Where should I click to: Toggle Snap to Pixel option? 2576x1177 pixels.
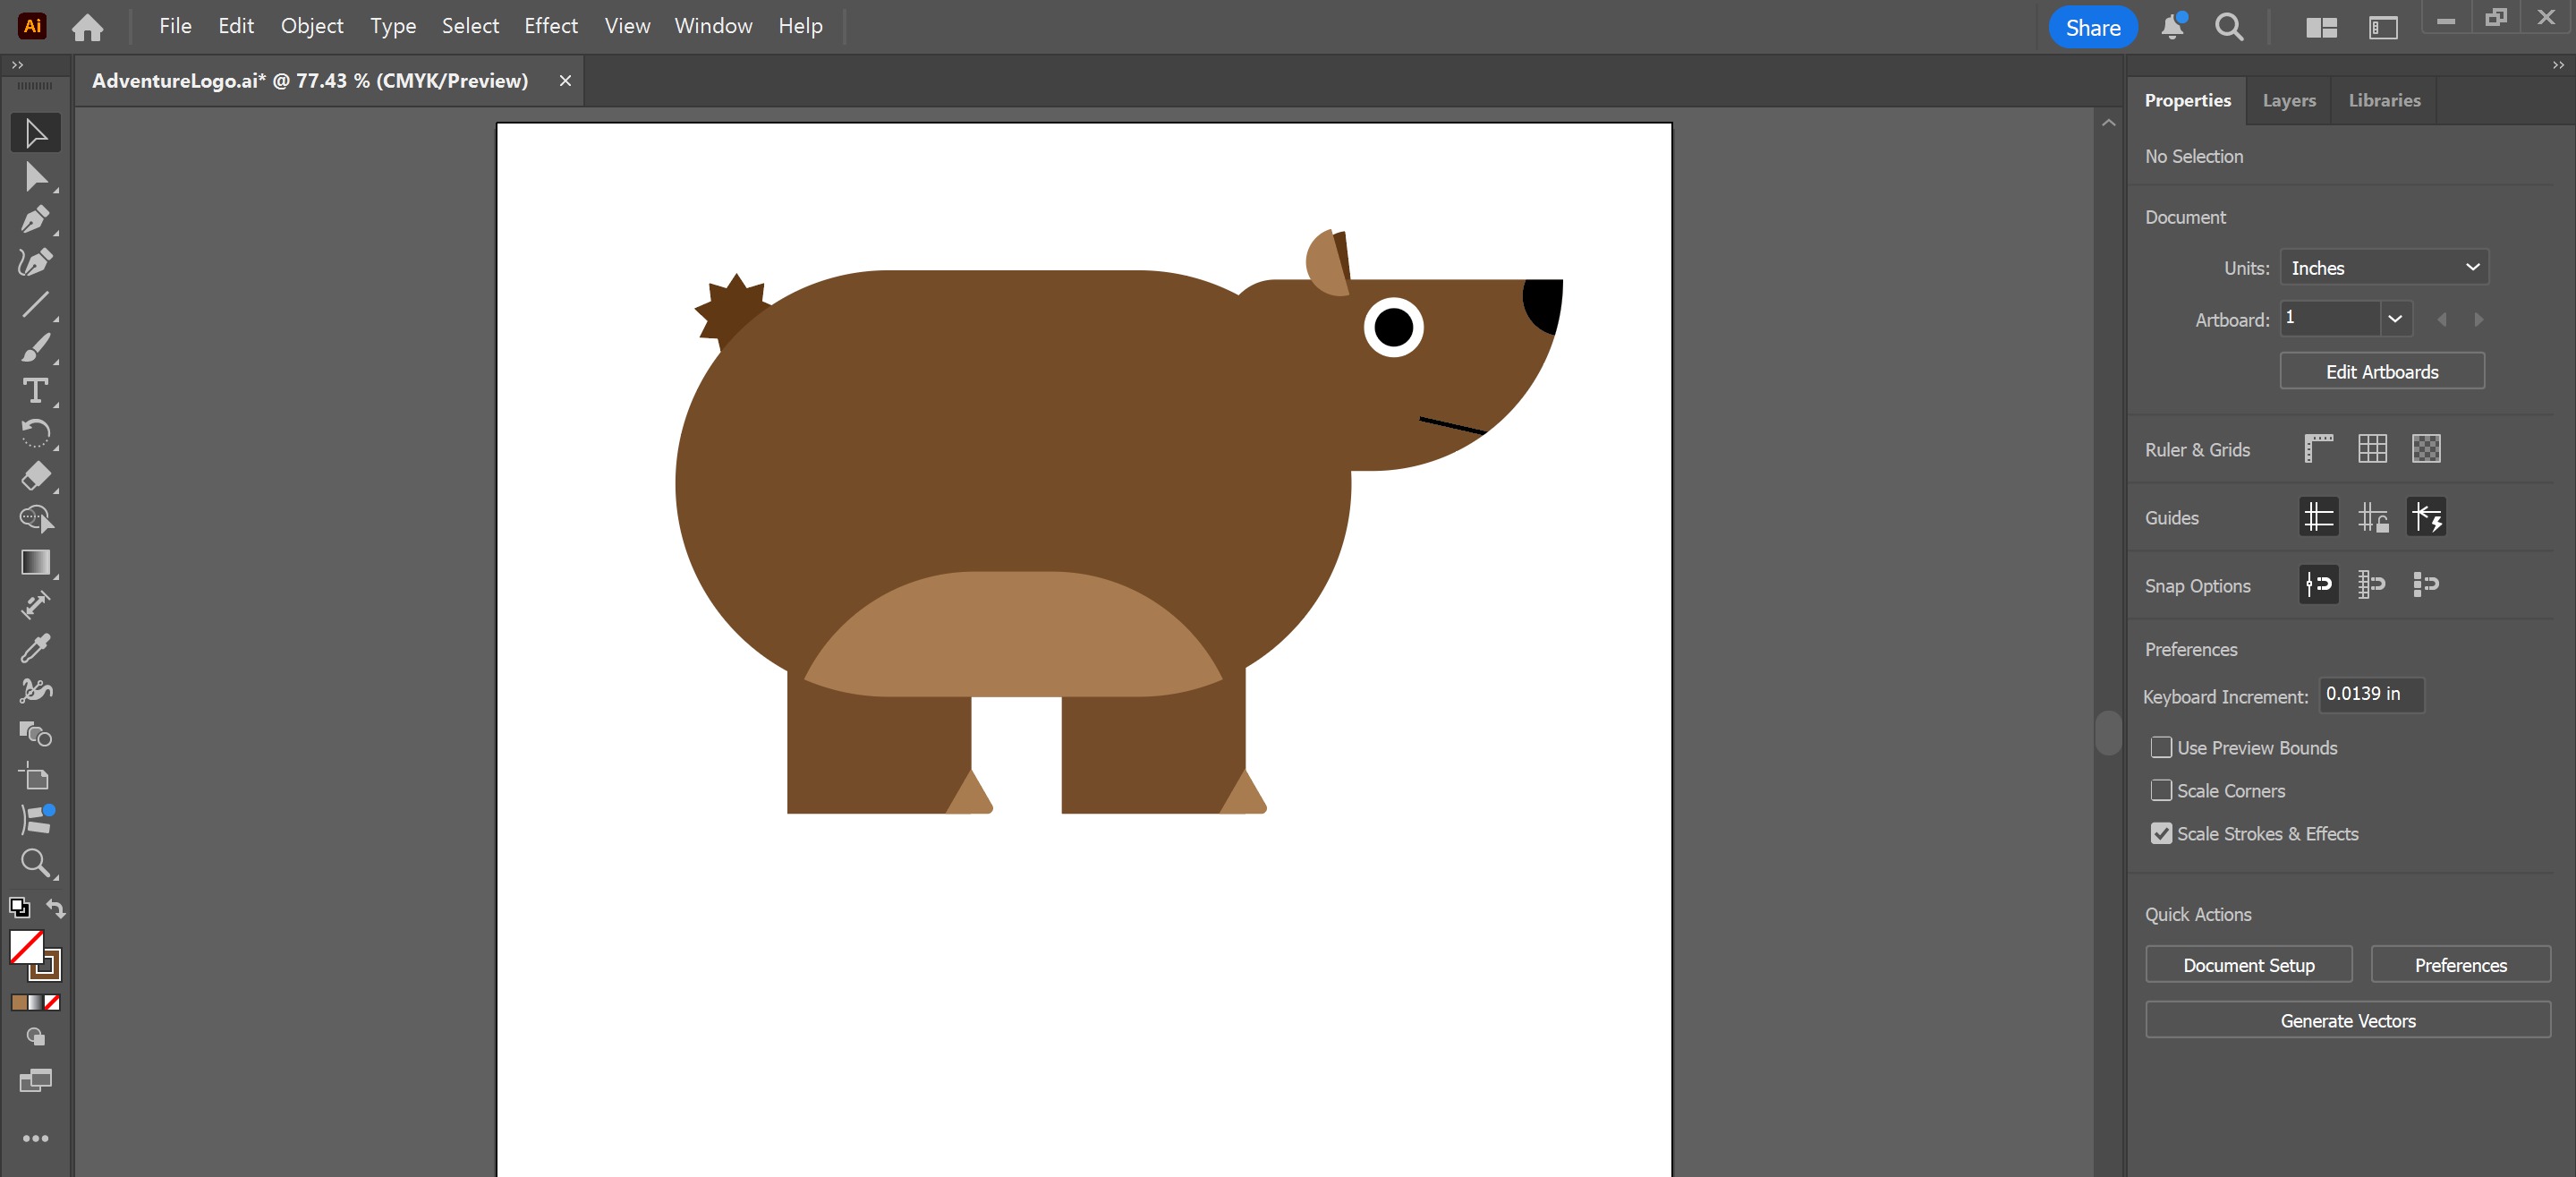point(2426,584)
